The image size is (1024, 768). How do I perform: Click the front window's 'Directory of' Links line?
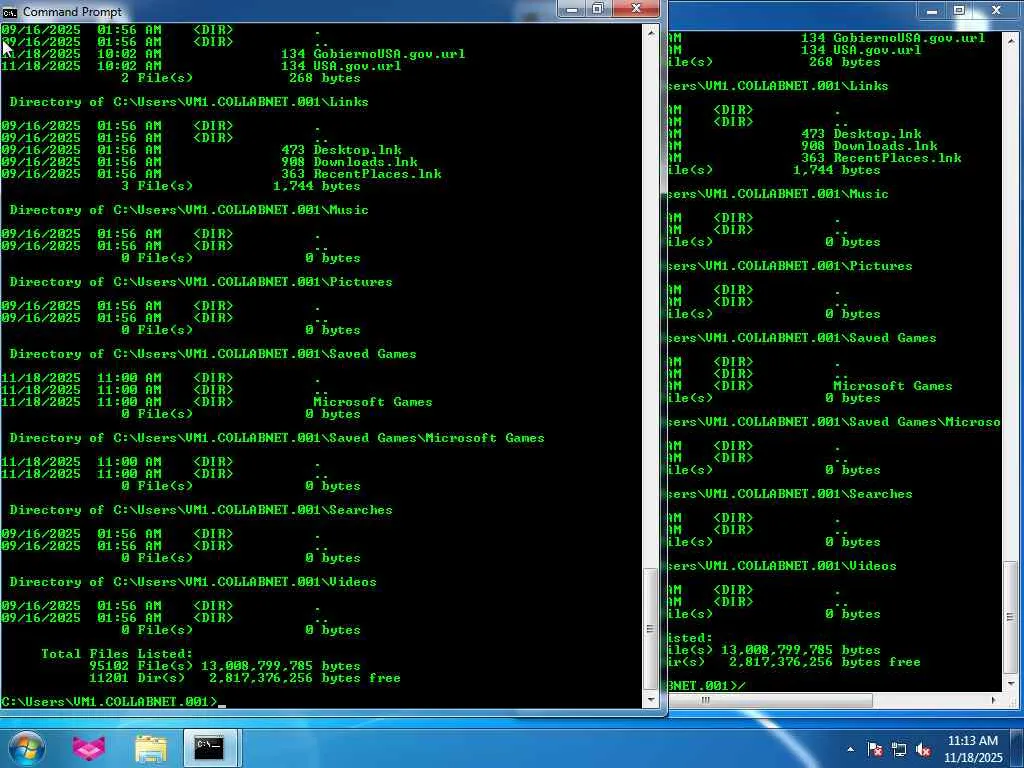[189, 102]
